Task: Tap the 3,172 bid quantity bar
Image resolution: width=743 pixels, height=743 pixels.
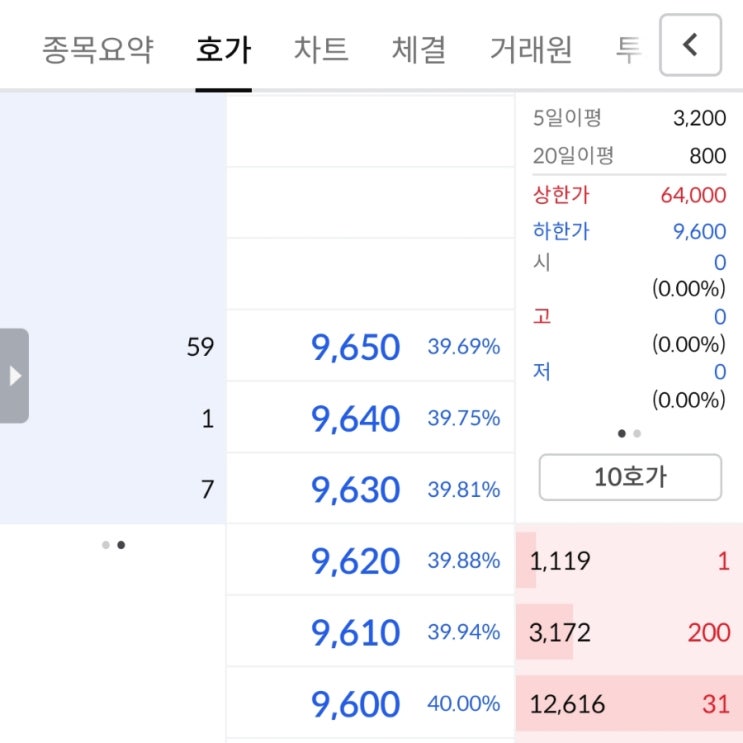Action: tap(560, 633)
